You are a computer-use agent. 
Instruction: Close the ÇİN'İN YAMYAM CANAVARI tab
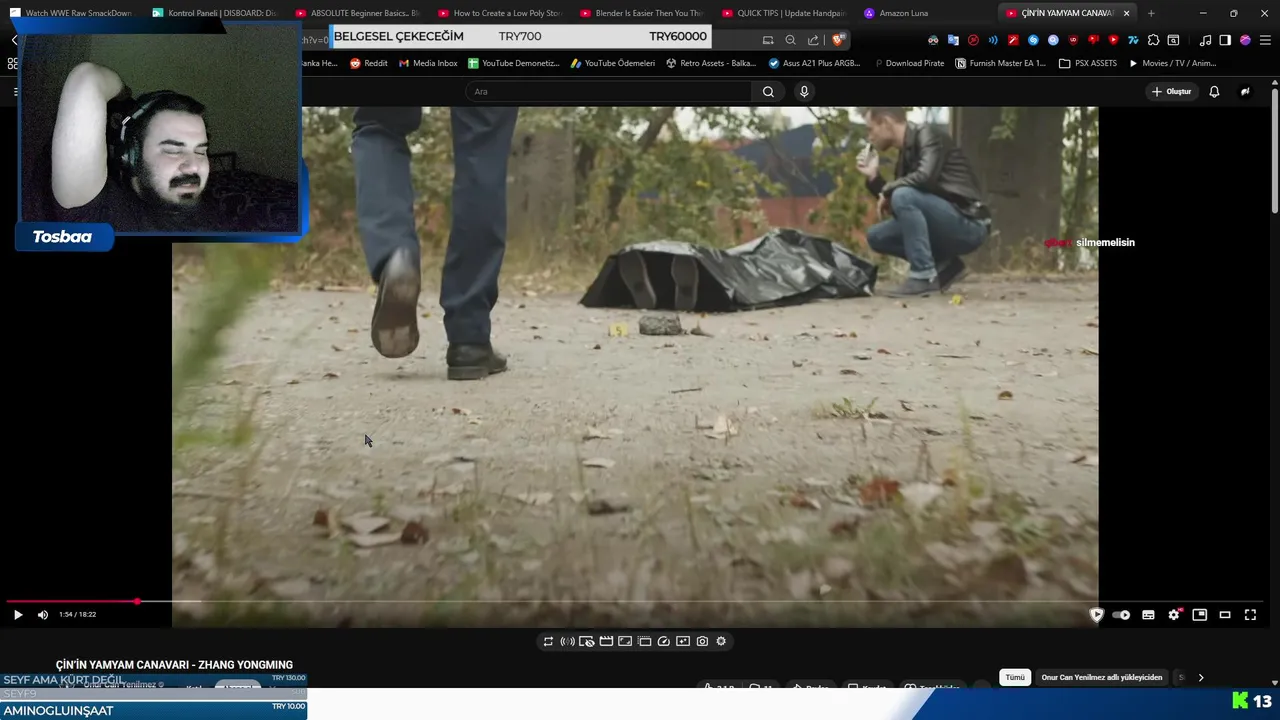pyautogui.click(x=1126, y=13)
